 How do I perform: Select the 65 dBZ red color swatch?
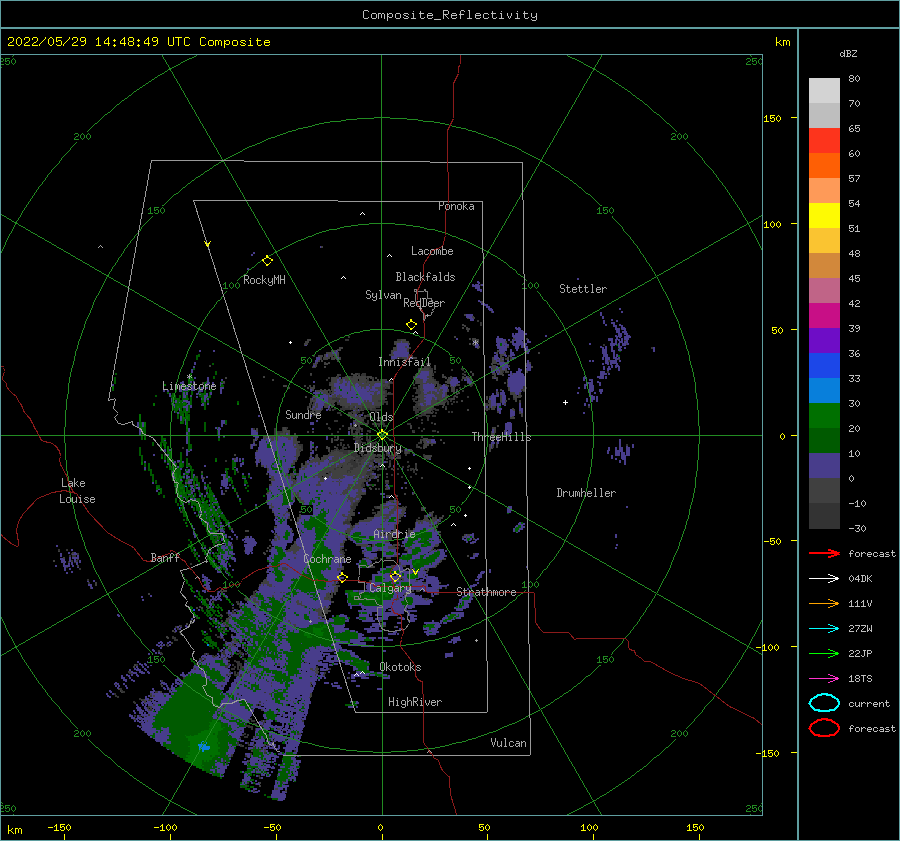[x=824, y=141]
